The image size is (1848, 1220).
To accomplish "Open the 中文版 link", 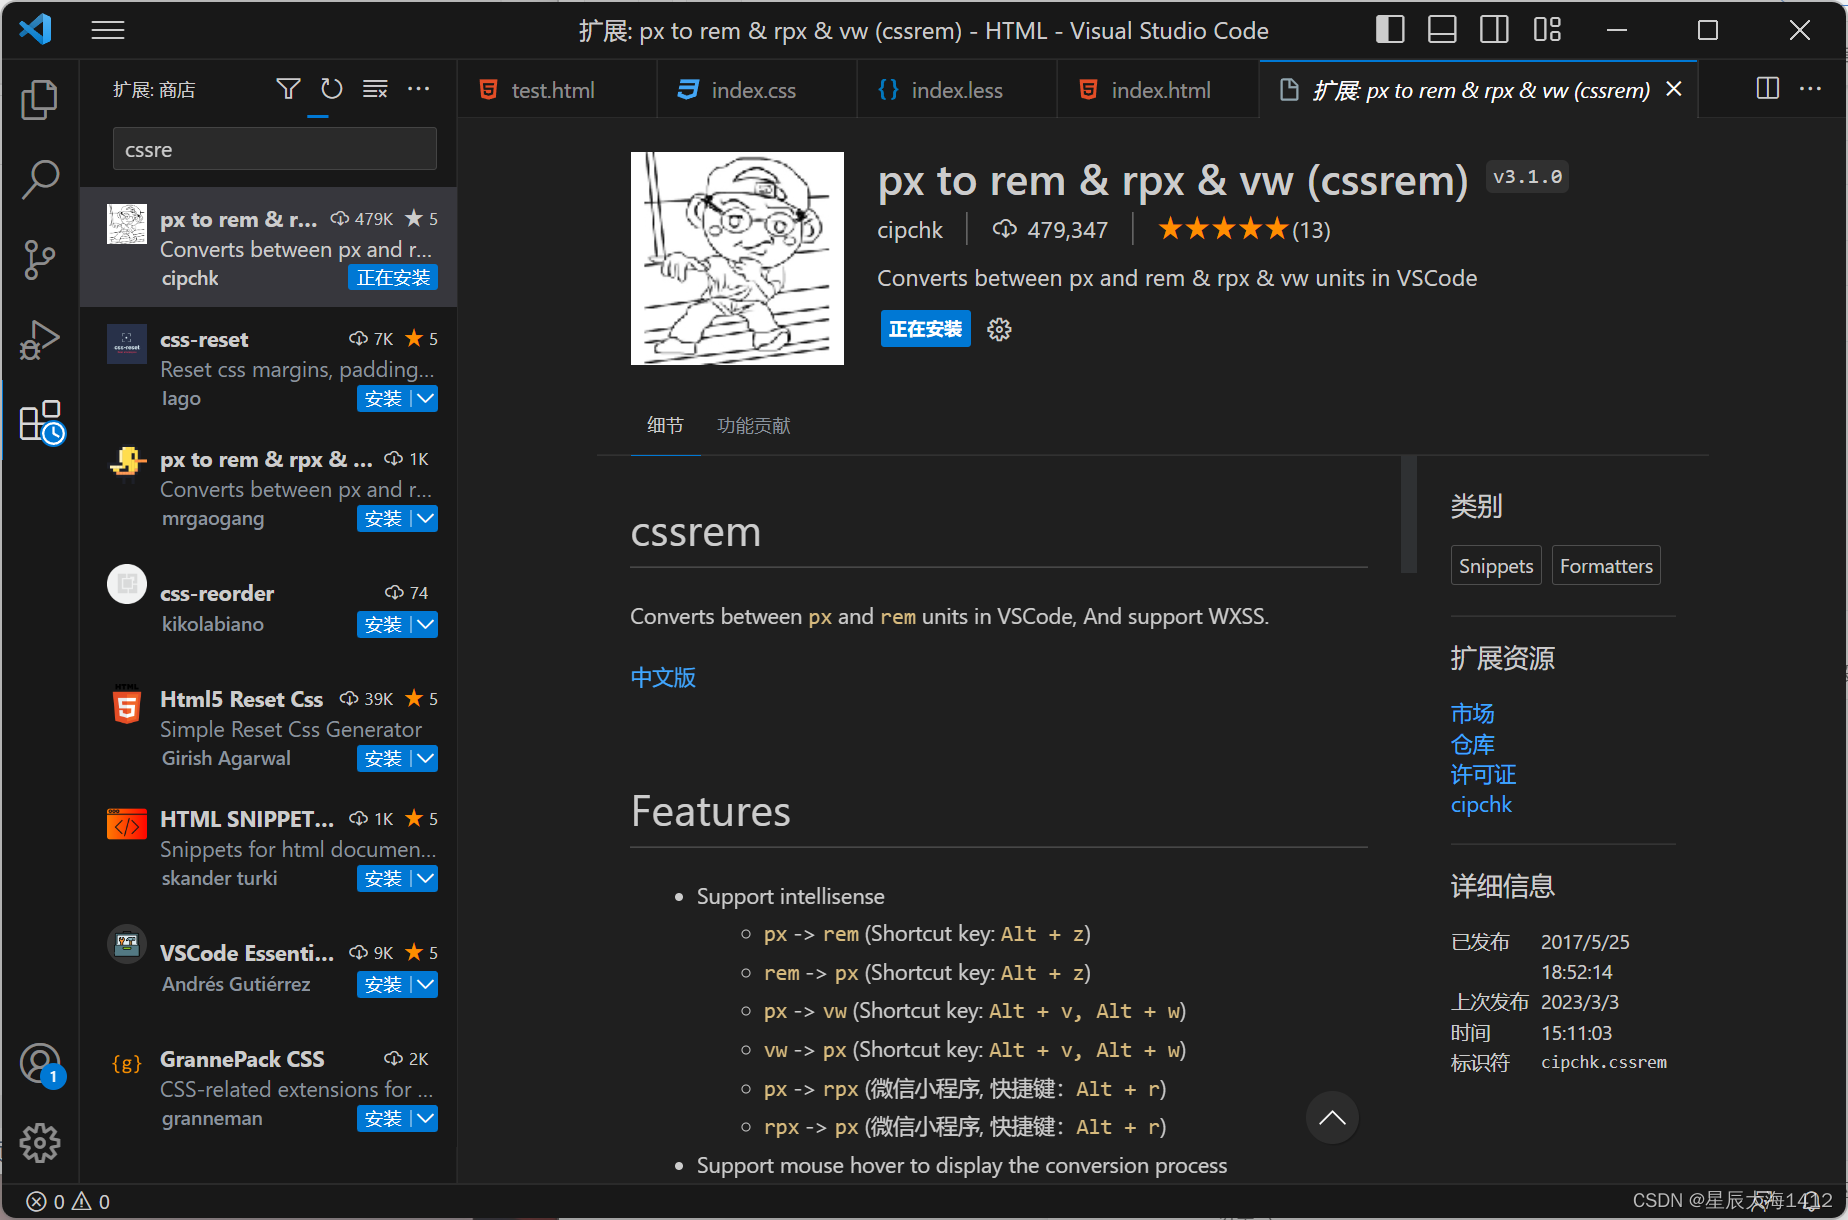I will click(663, 677).
